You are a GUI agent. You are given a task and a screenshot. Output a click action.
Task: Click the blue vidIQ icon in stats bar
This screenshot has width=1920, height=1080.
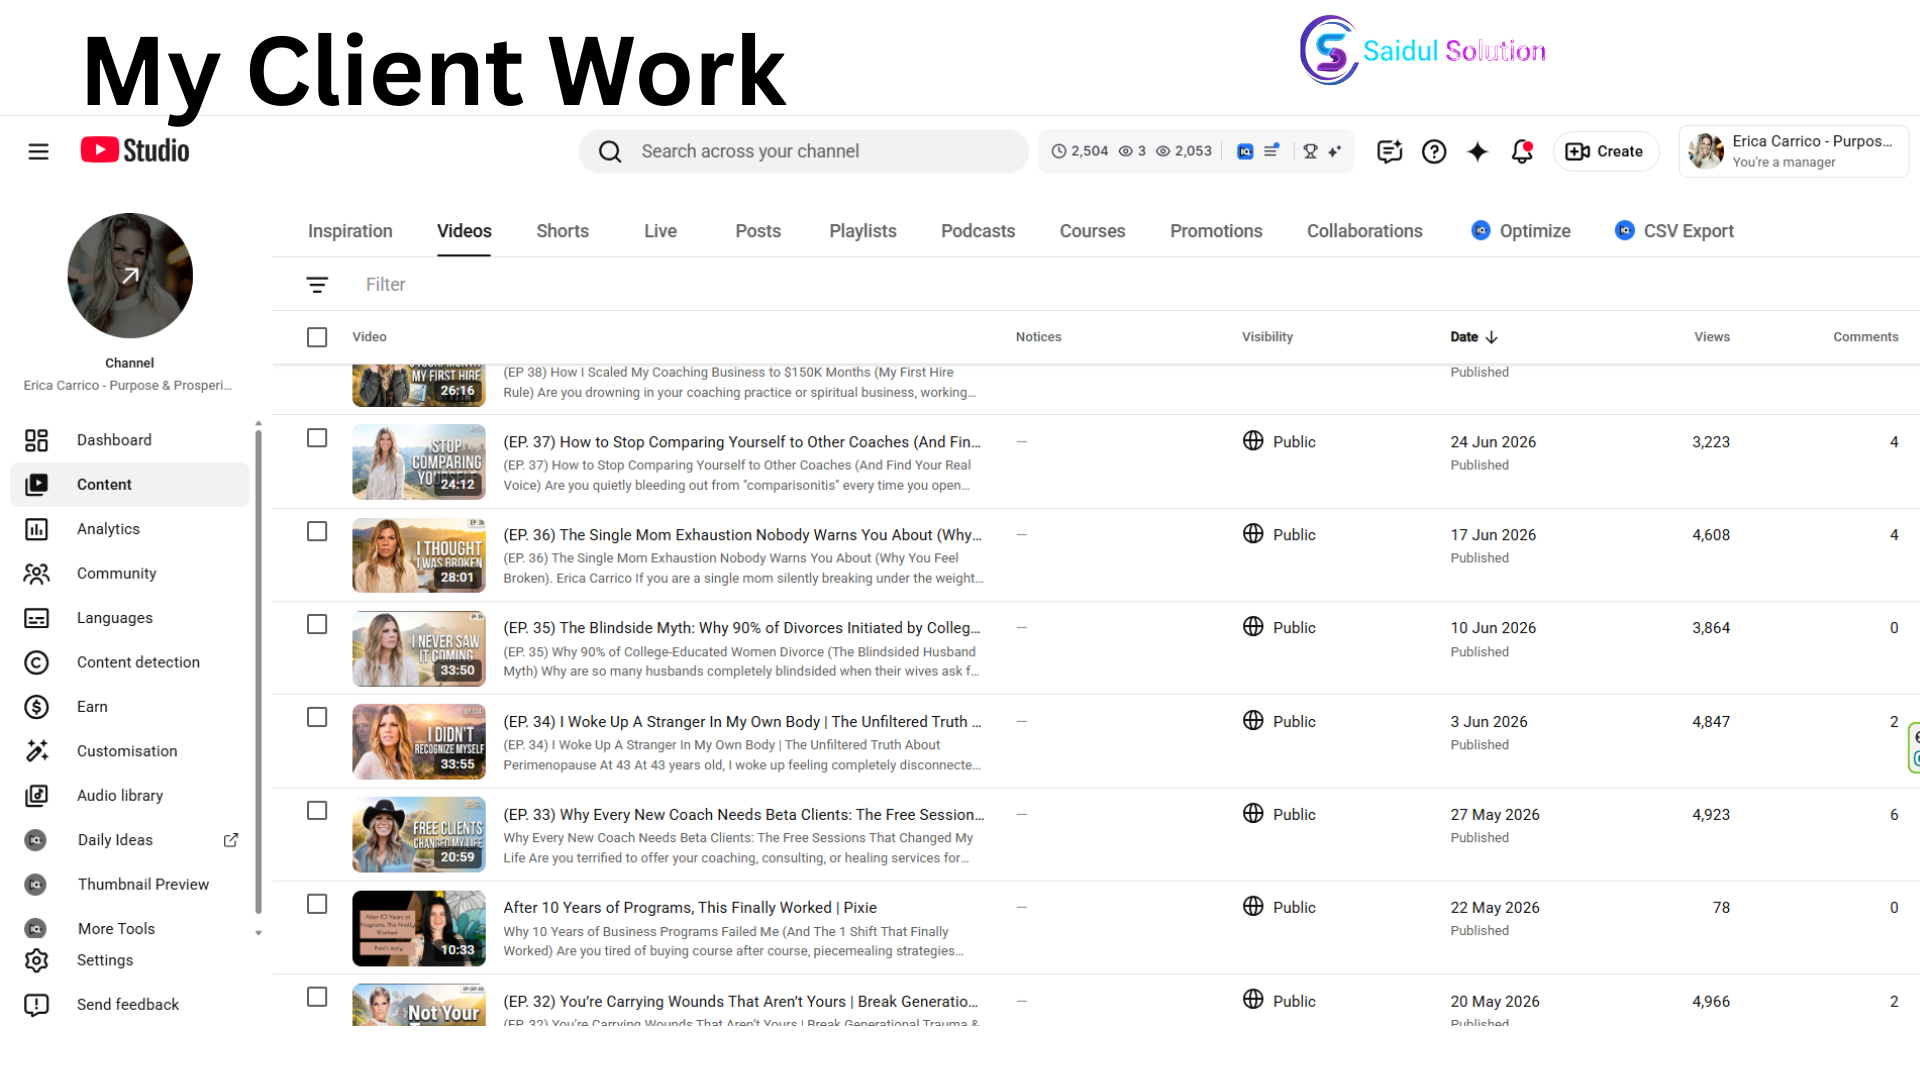(1245, 152)
